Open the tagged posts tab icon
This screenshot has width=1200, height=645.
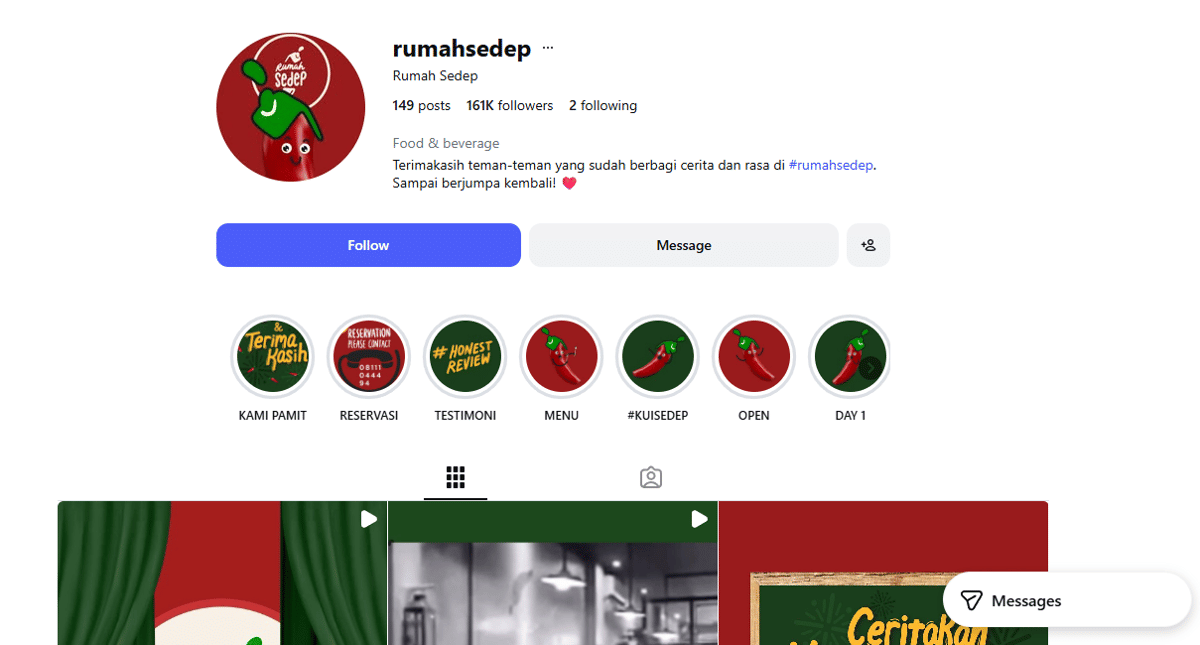(651, 477)
